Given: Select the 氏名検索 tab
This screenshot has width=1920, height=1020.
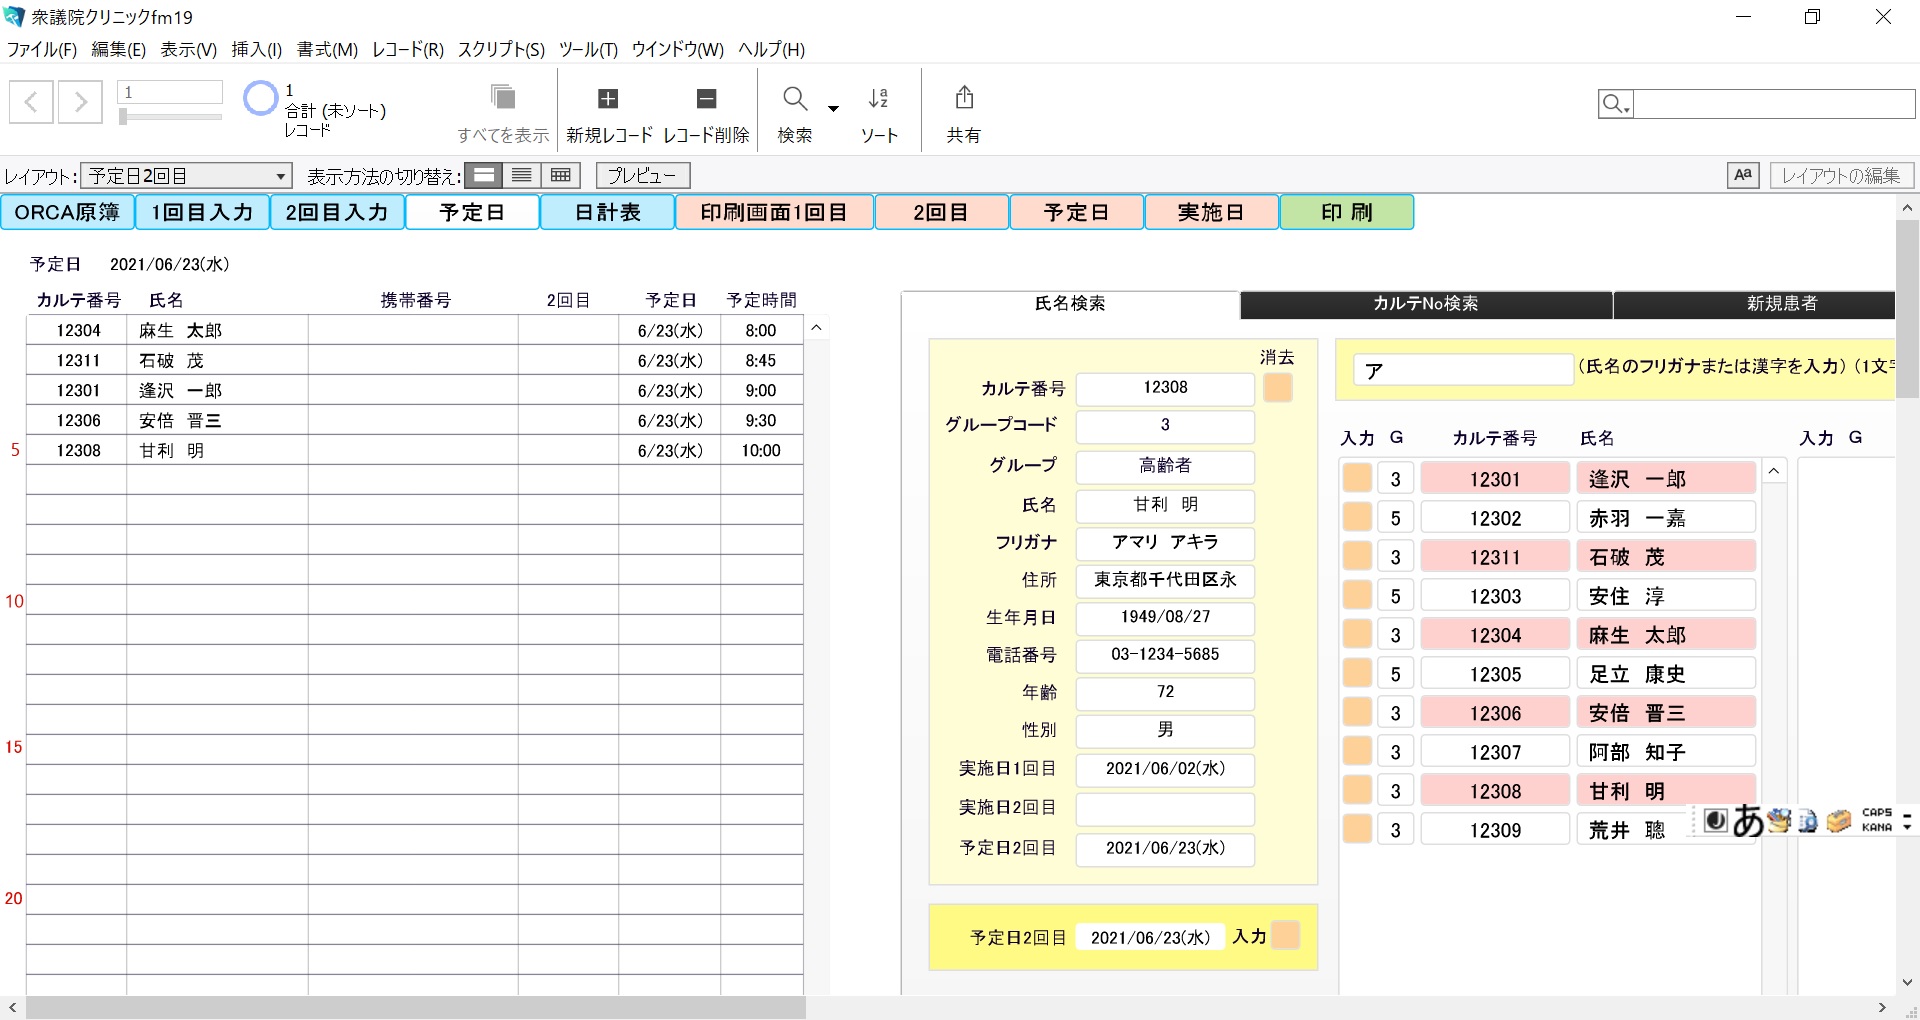Looking at the screenshot, I should click(x=1070, y=304).
